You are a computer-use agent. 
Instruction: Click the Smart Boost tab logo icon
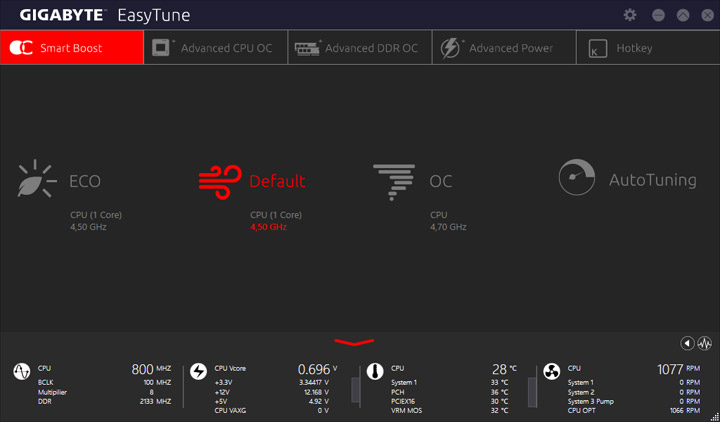click(21, 48)
